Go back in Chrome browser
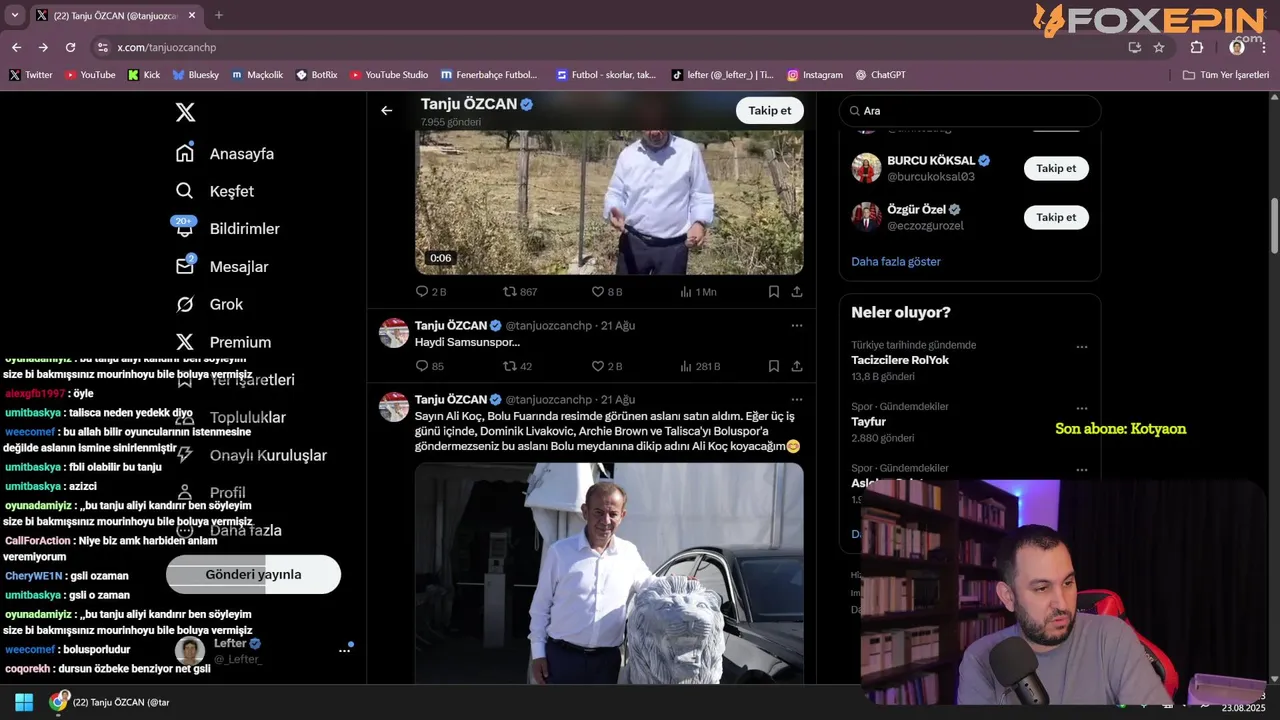 [x=16, y=47]
